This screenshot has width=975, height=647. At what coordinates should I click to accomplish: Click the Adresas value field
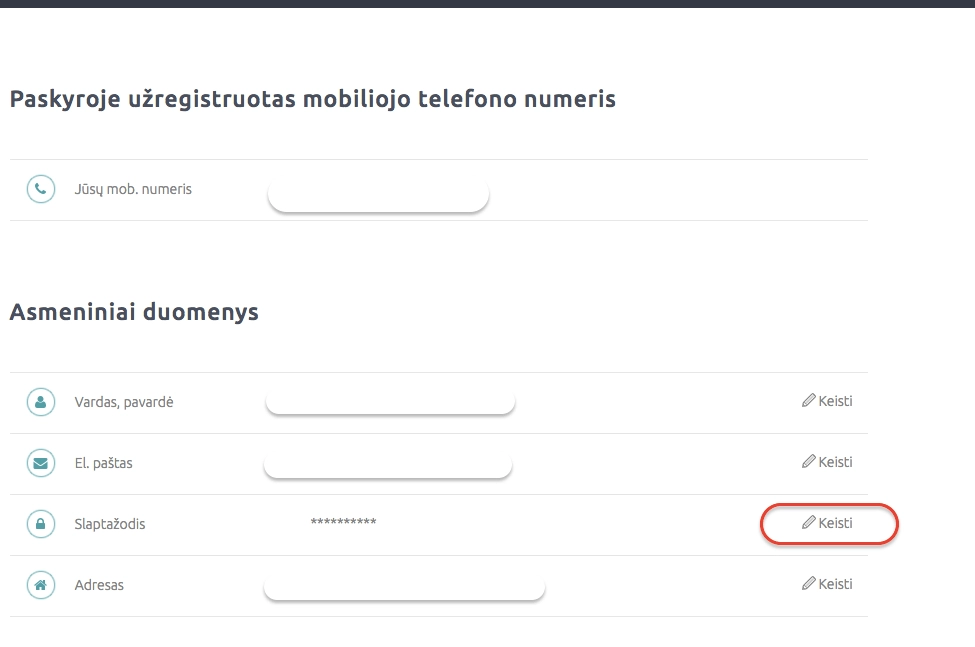404,587
